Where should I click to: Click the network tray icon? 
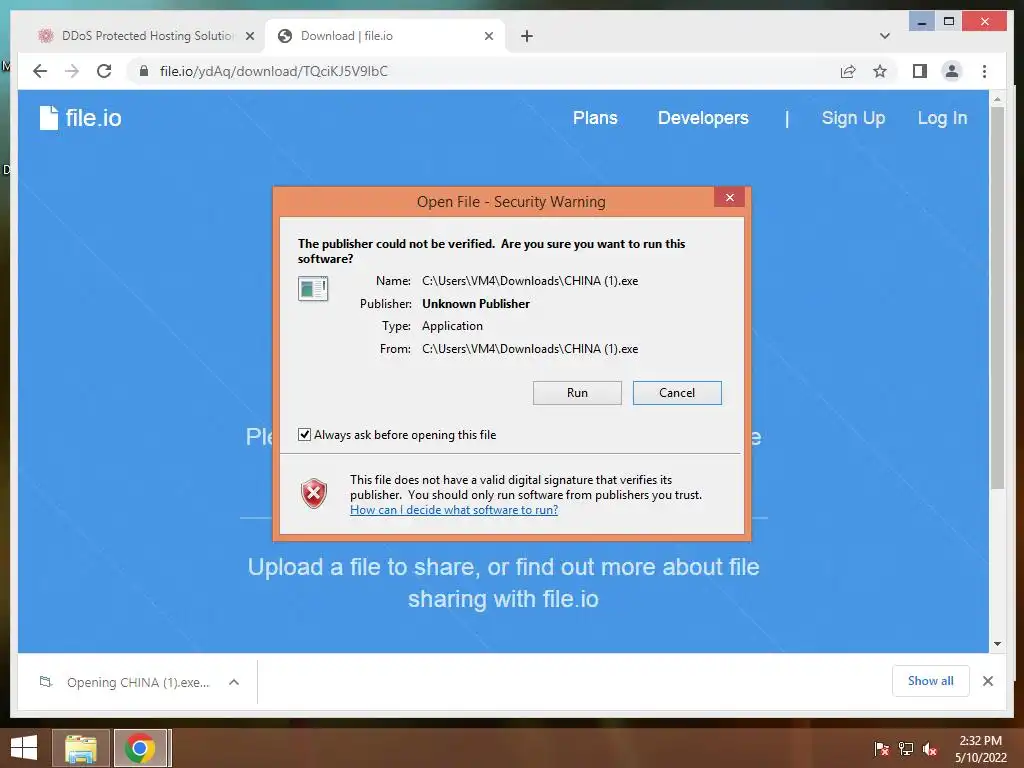[906, 749]
